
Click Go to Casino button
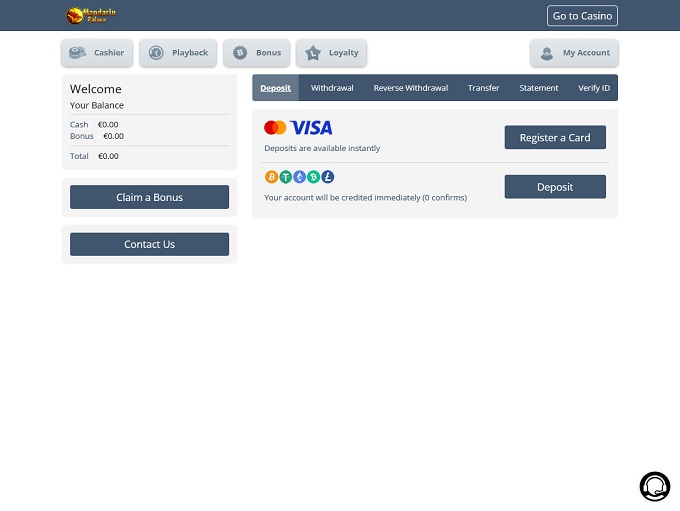coord(582,16)
